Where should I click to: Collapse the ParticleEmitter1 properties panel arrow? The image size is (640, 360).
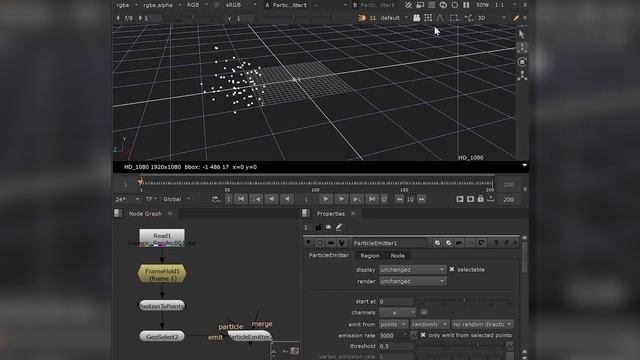(308, 242)
